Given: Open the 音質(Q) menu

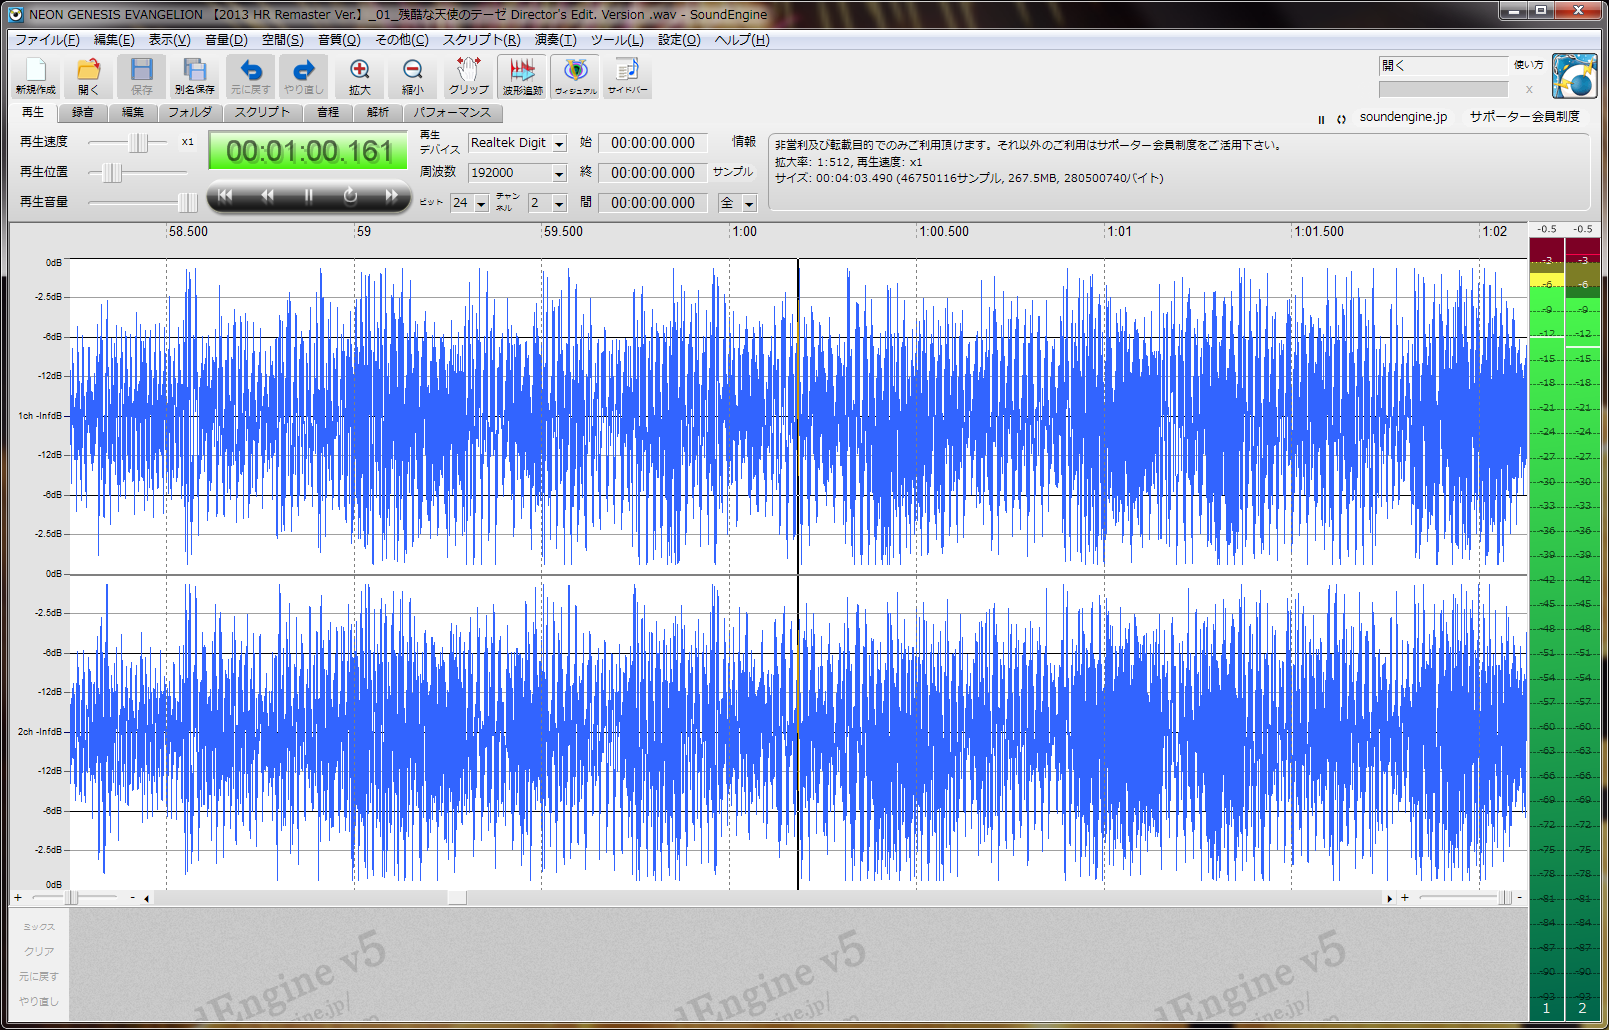Looking at the screenshot, I should click(x=339, y=40).
